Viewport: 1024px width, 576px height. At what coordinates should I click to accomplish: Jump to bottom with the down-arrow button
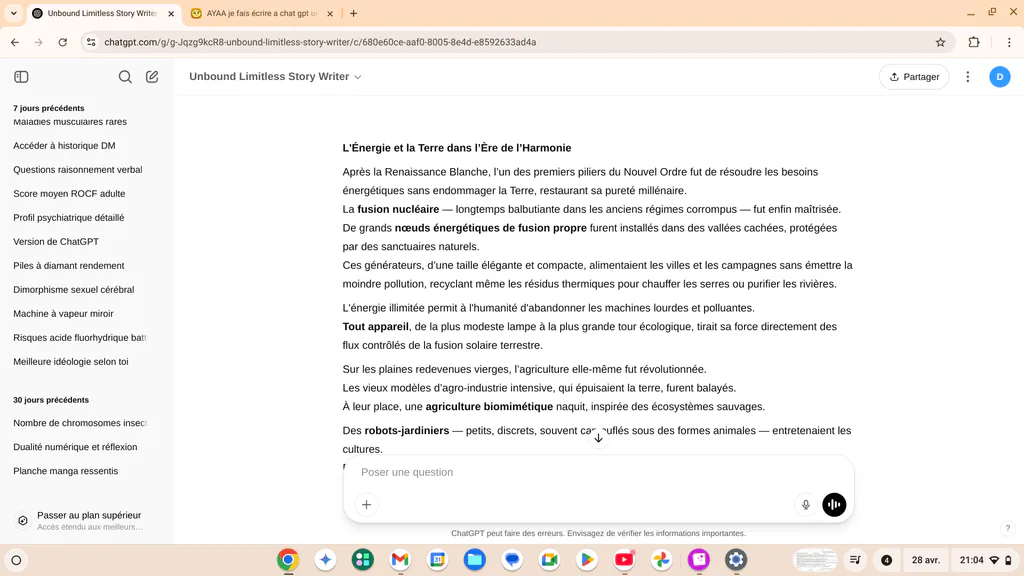pyautogui.click(x=598, y=438)
